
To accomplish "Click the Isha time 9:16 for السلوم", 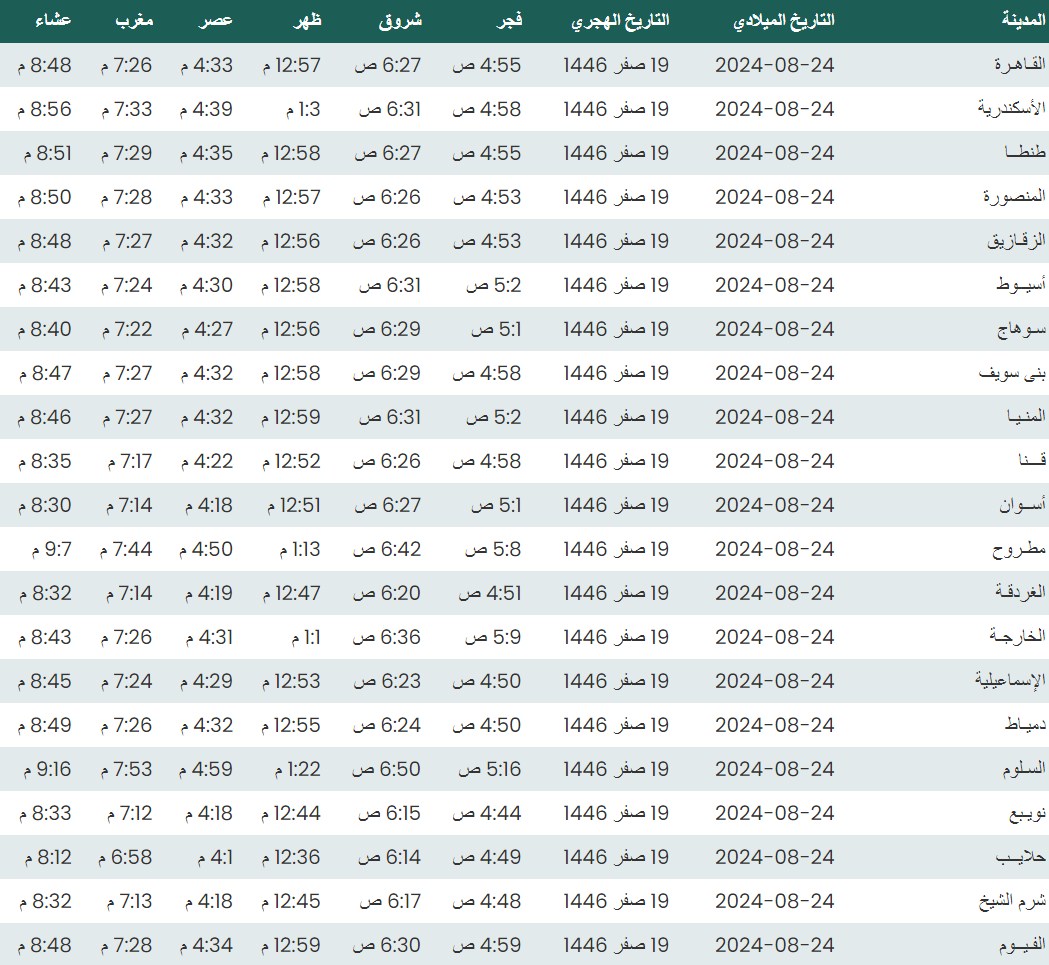I will coord(45,769).
